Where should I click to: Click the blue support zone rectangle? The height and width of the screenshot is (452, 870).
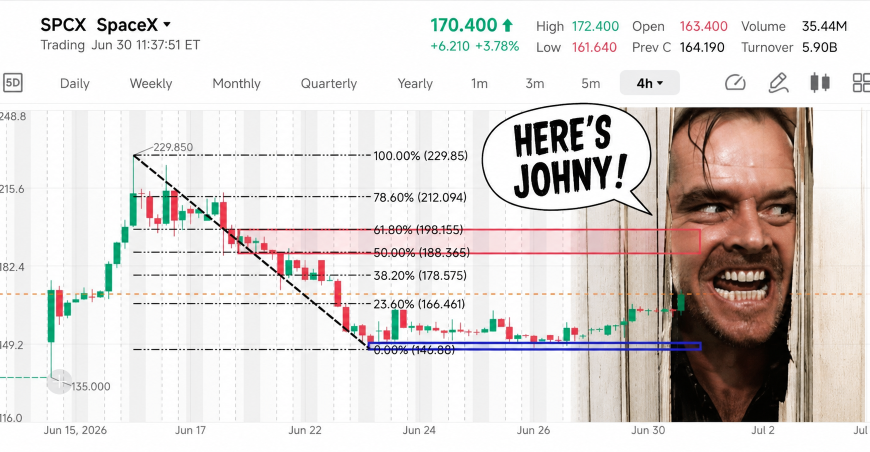pyautogui.click(x=534, y=346)
